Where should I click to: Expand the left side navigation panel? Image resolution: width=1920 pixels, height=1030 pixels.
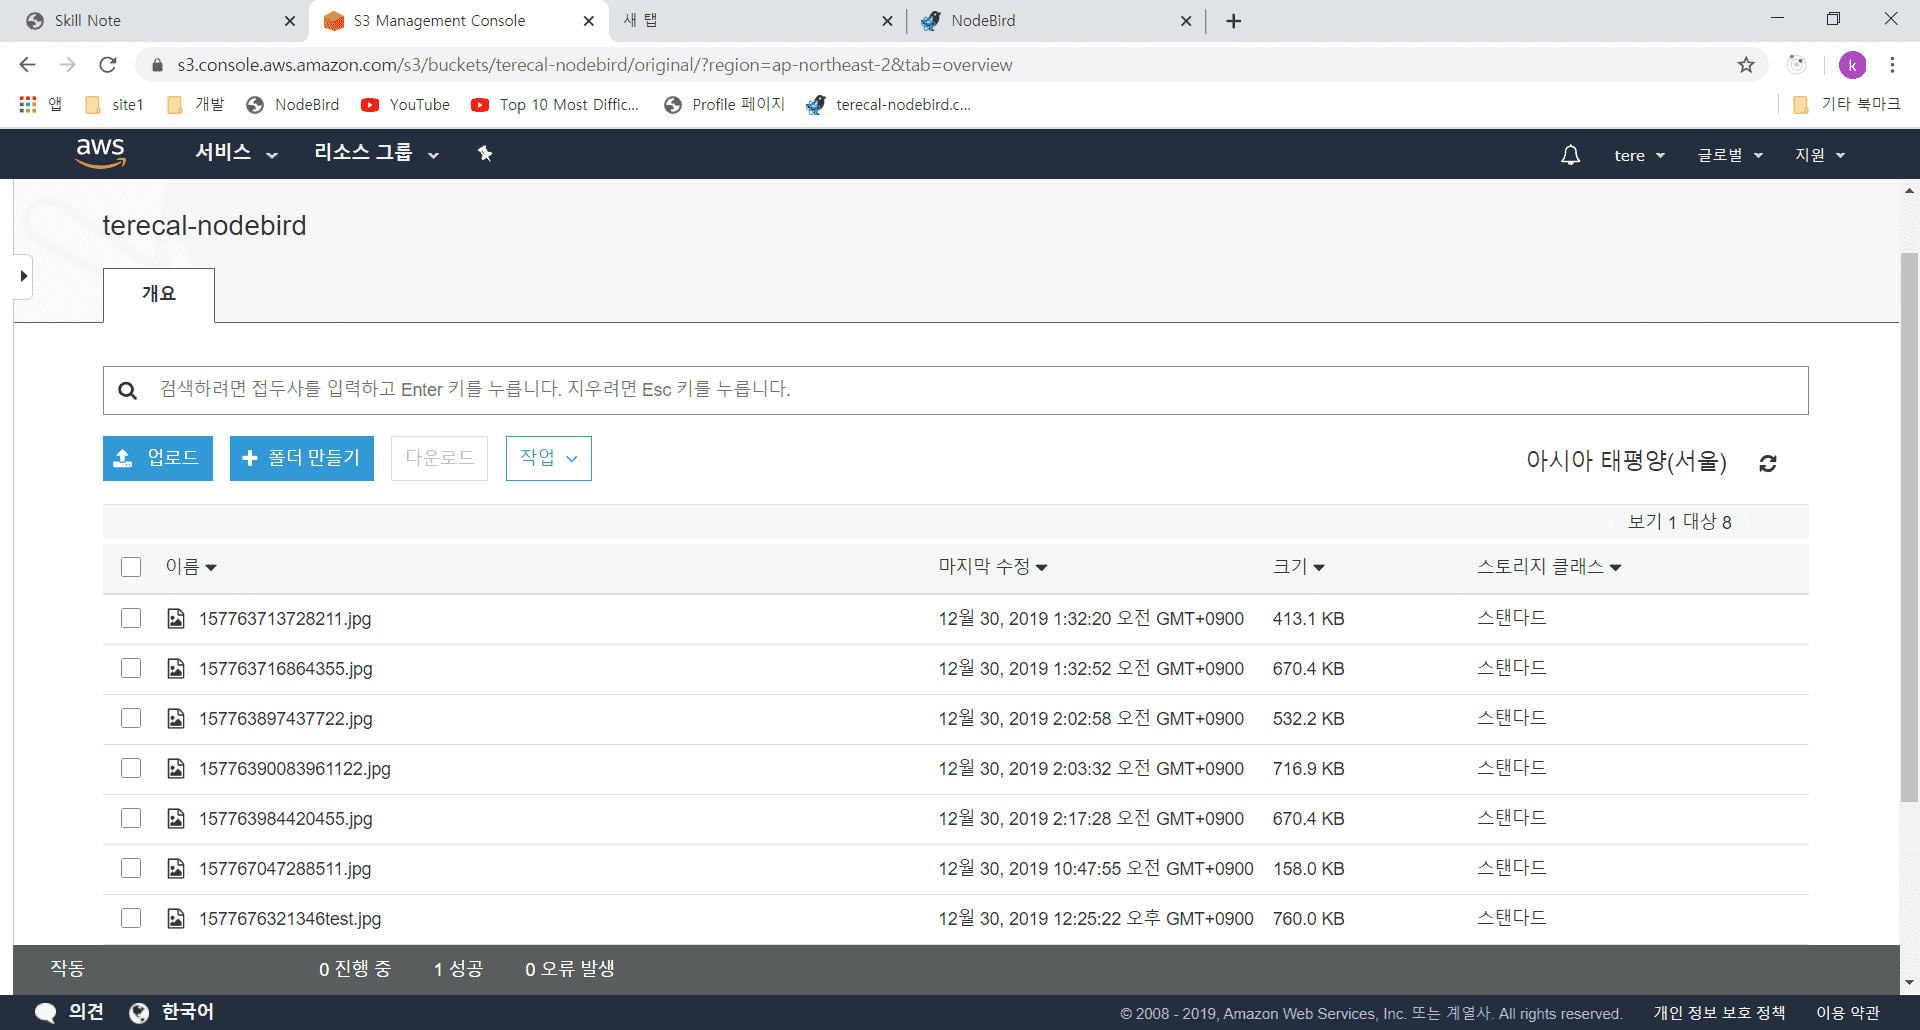[23, 276]
